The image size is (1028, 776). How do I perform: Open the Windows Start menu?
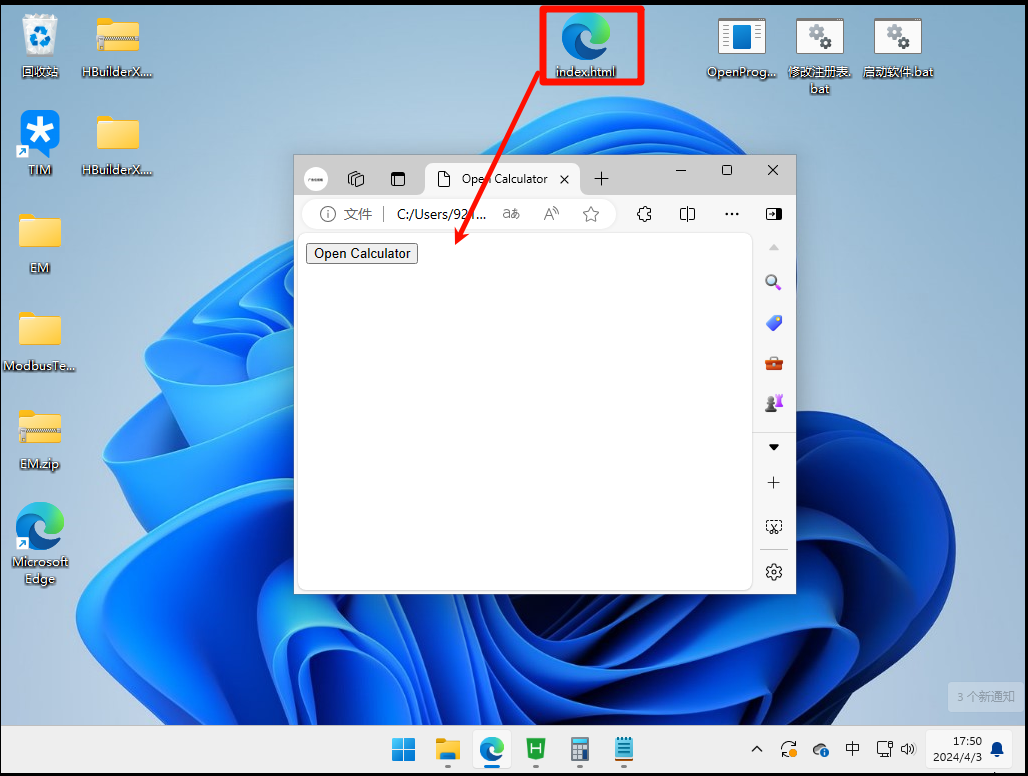(403, 749)
